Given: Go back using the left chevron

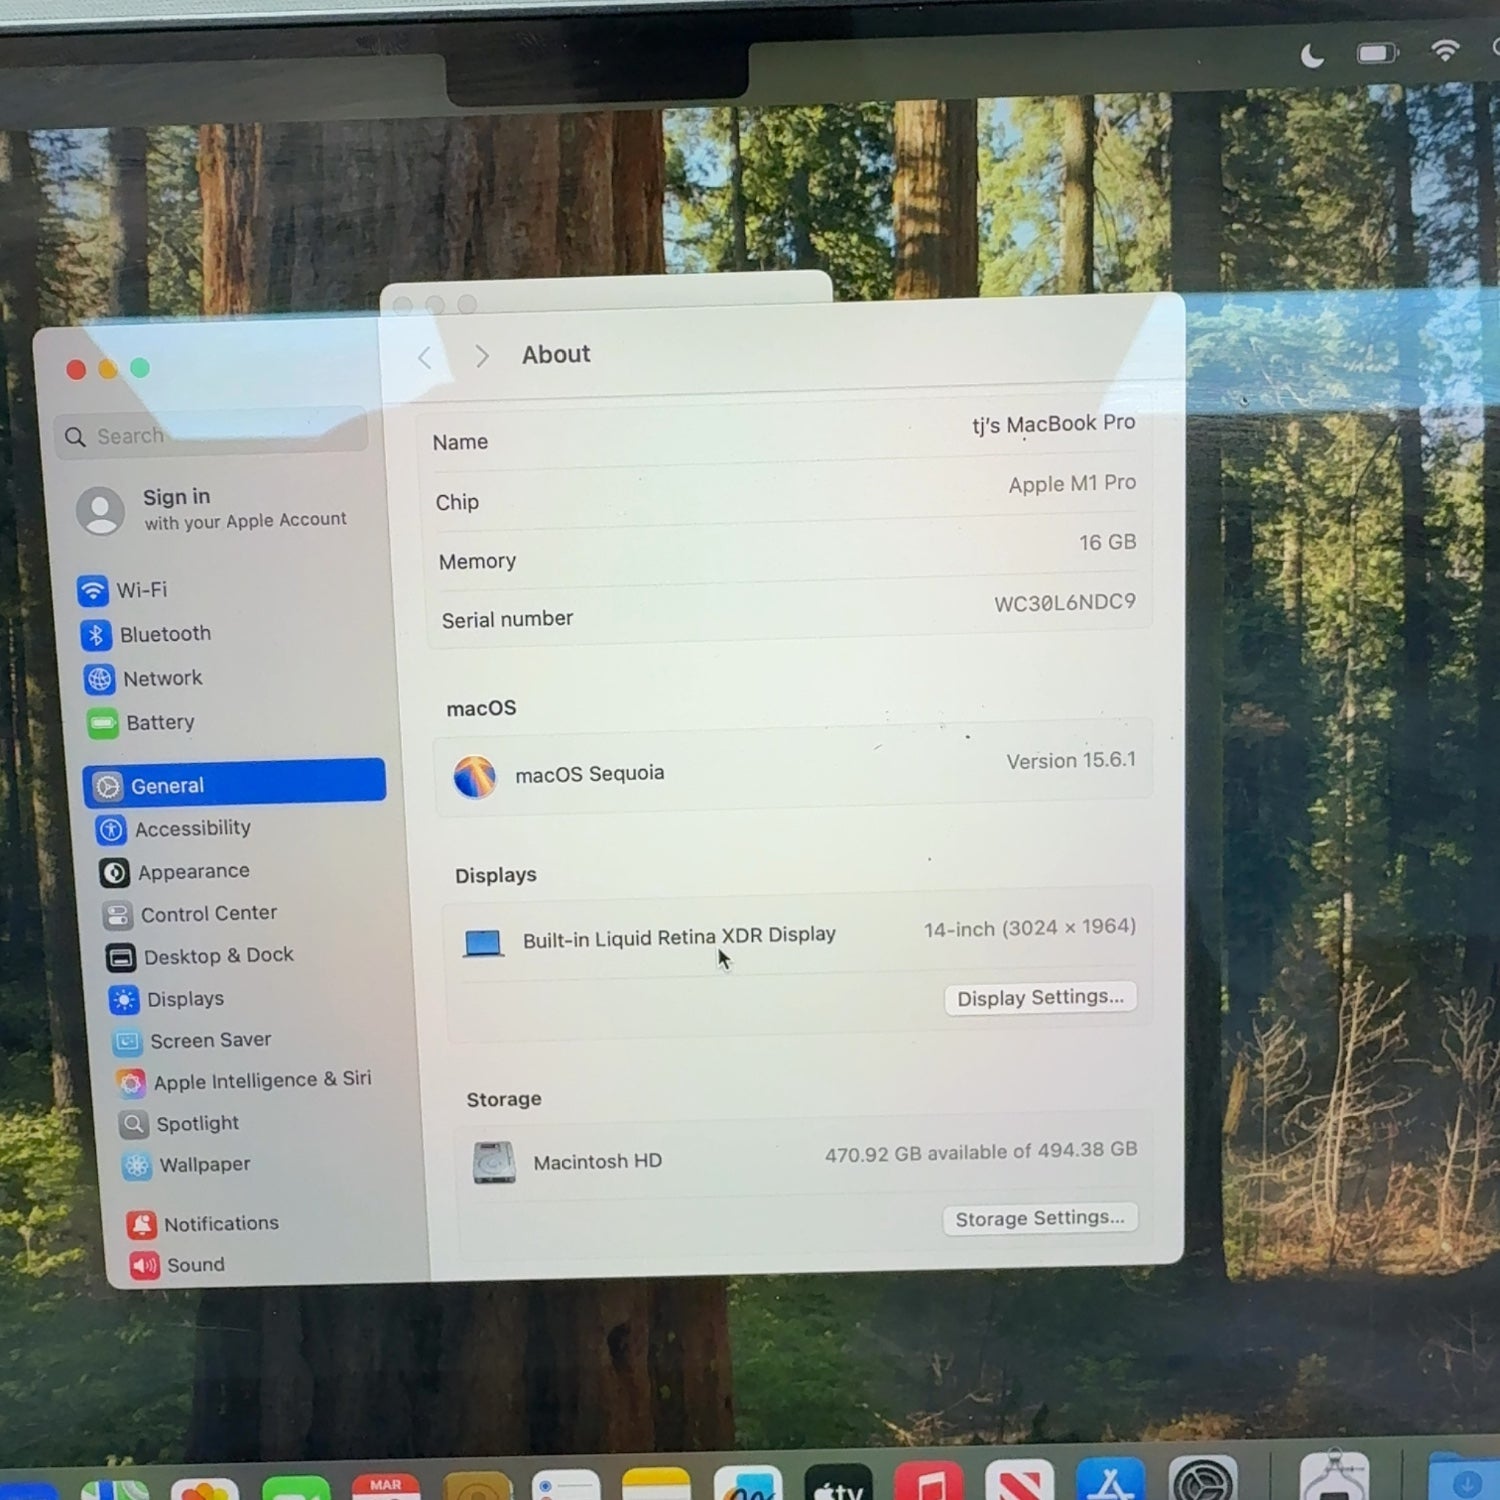Looking at the screenshot, I should click(x=425, y=357).
